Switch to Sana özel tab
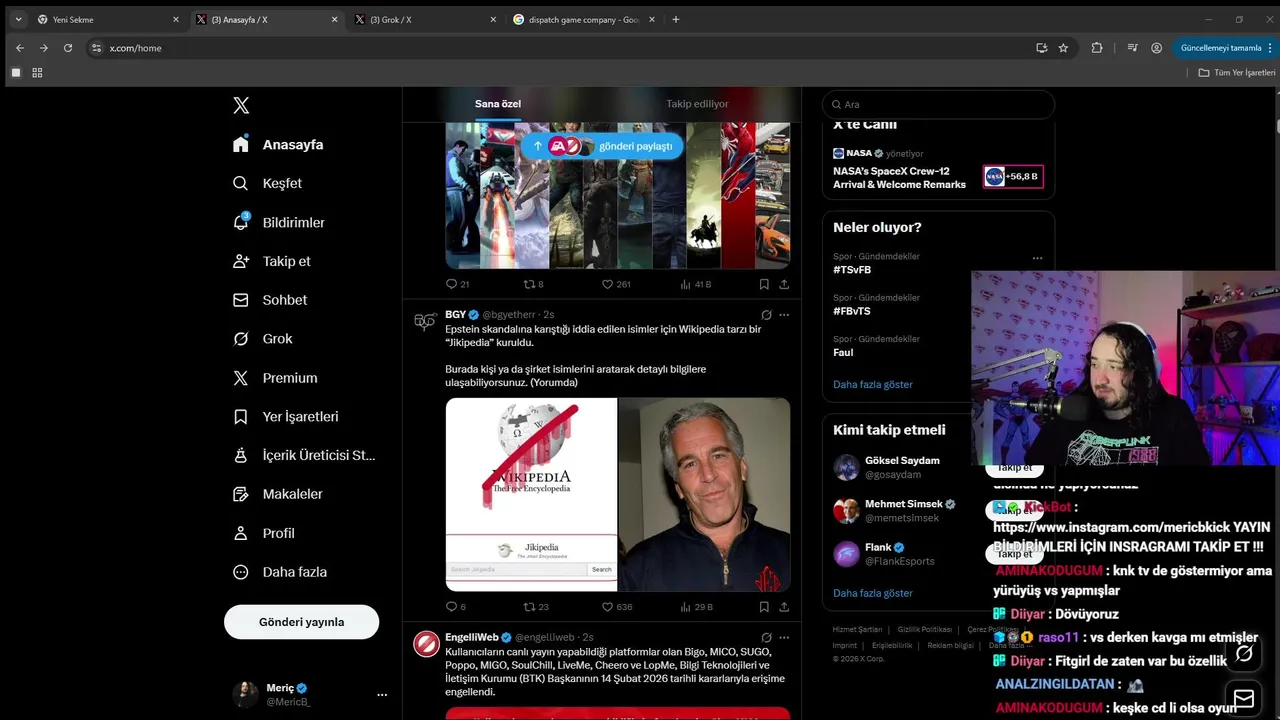Screen dimensions: 1280x720 click(x=498, y=104)
